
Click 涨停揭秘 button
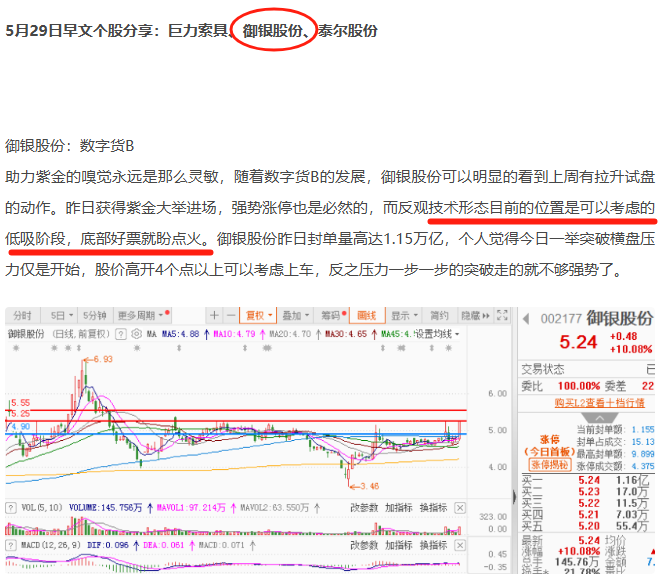550,465
